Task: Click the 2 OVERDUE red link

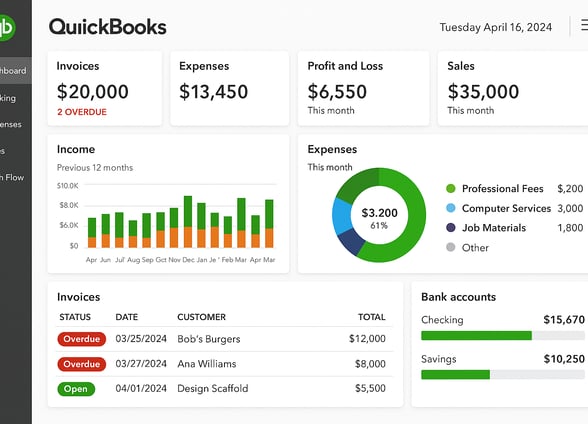Action: (82, 112)
